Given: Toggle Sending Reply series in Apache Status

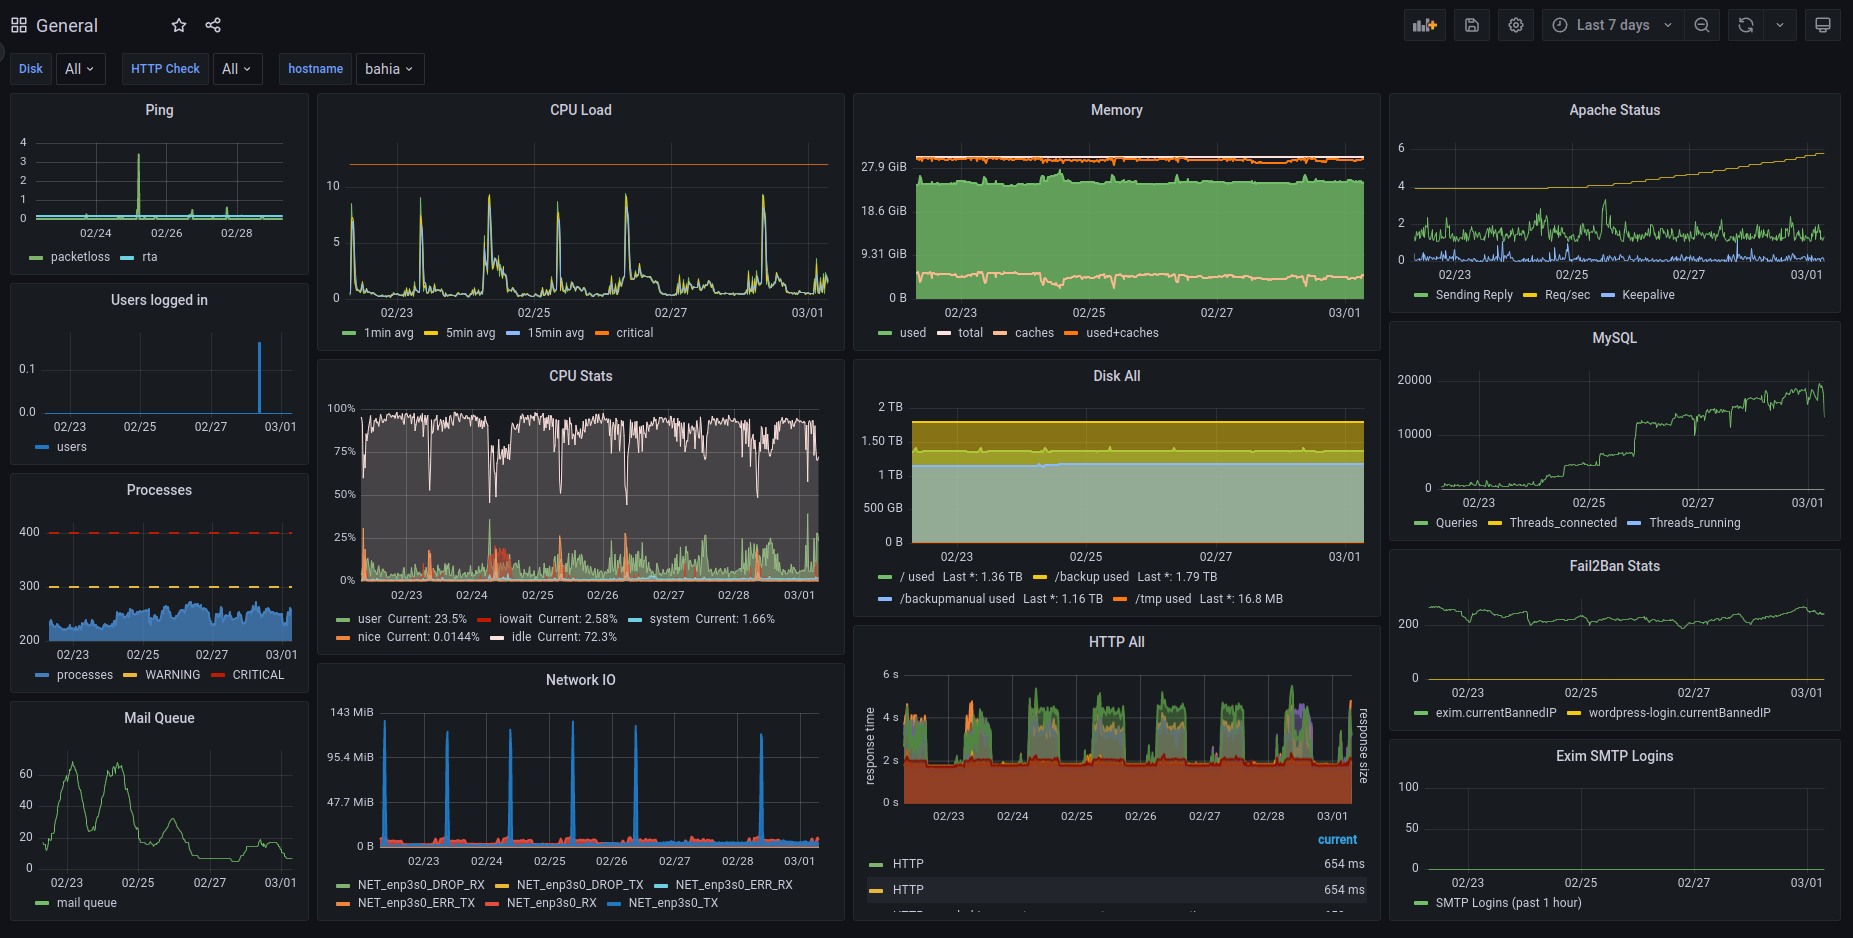Looking at the screenshot, I should pos(1474,295).
